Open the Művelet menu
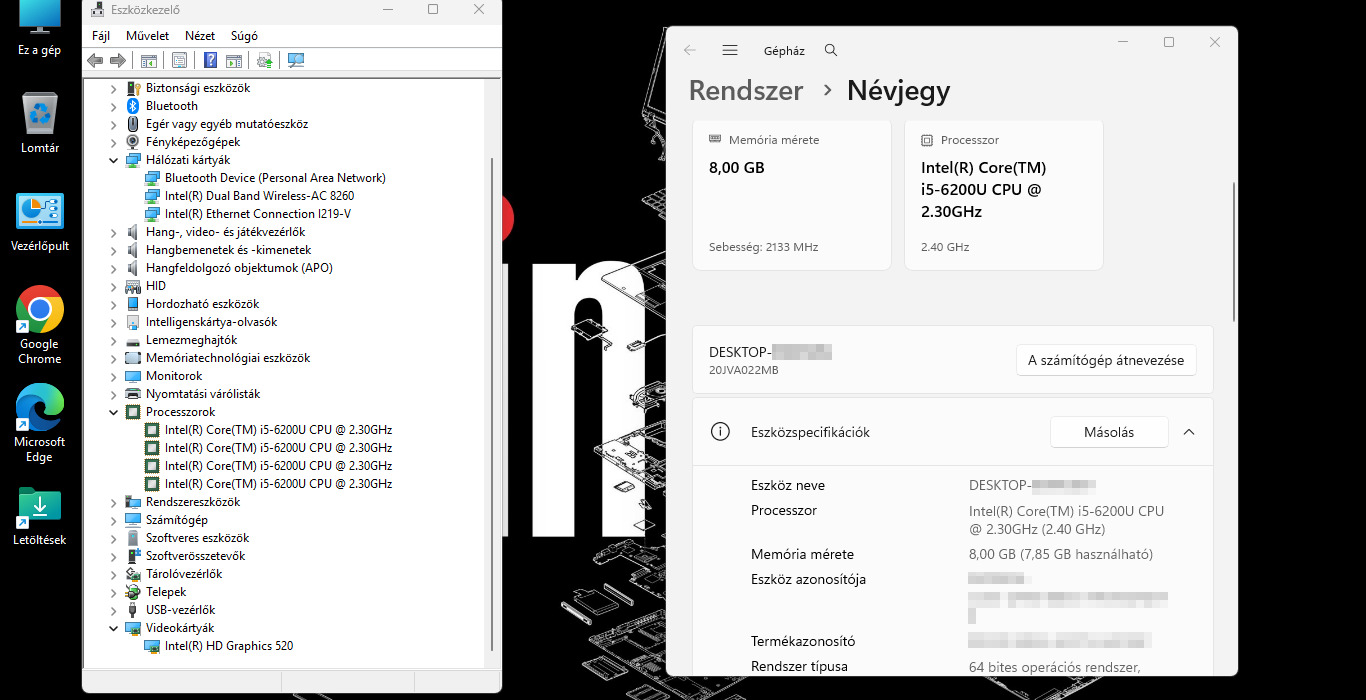The height and width of the screenshot is (700, 1366). pos(147,36)
